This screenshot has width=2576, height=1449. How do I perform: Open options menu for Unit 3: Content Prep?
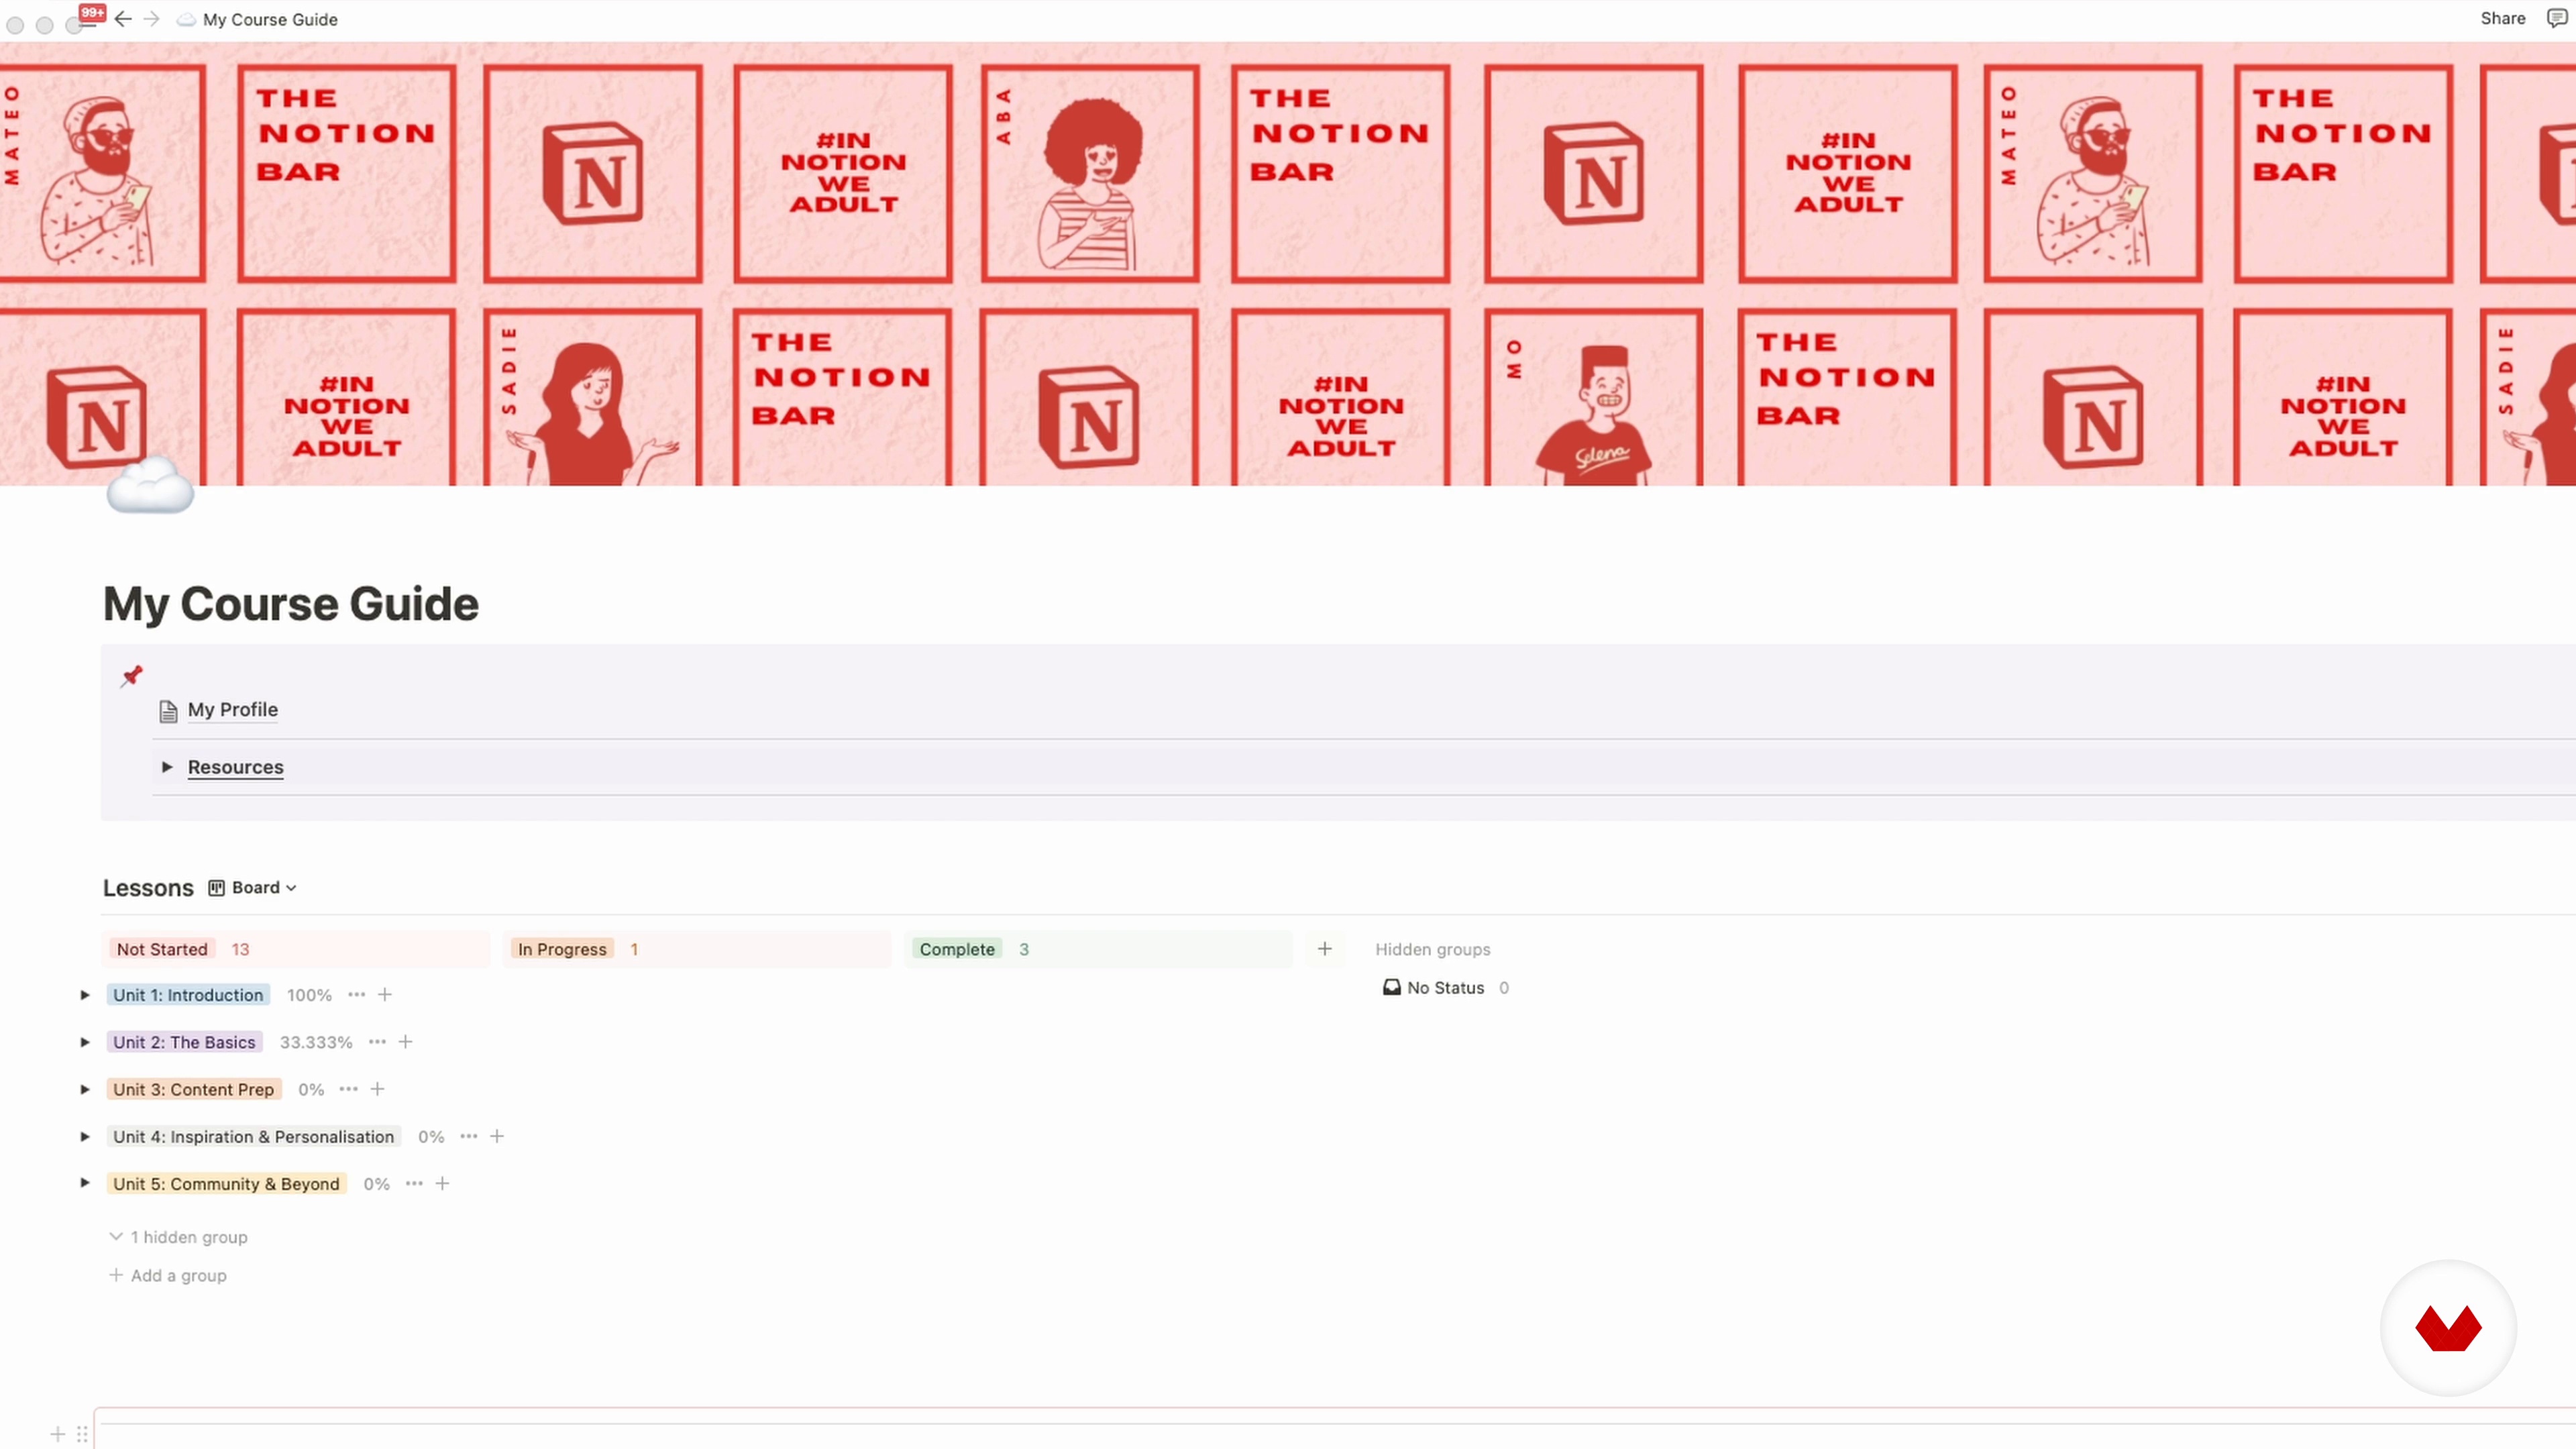348,1089
